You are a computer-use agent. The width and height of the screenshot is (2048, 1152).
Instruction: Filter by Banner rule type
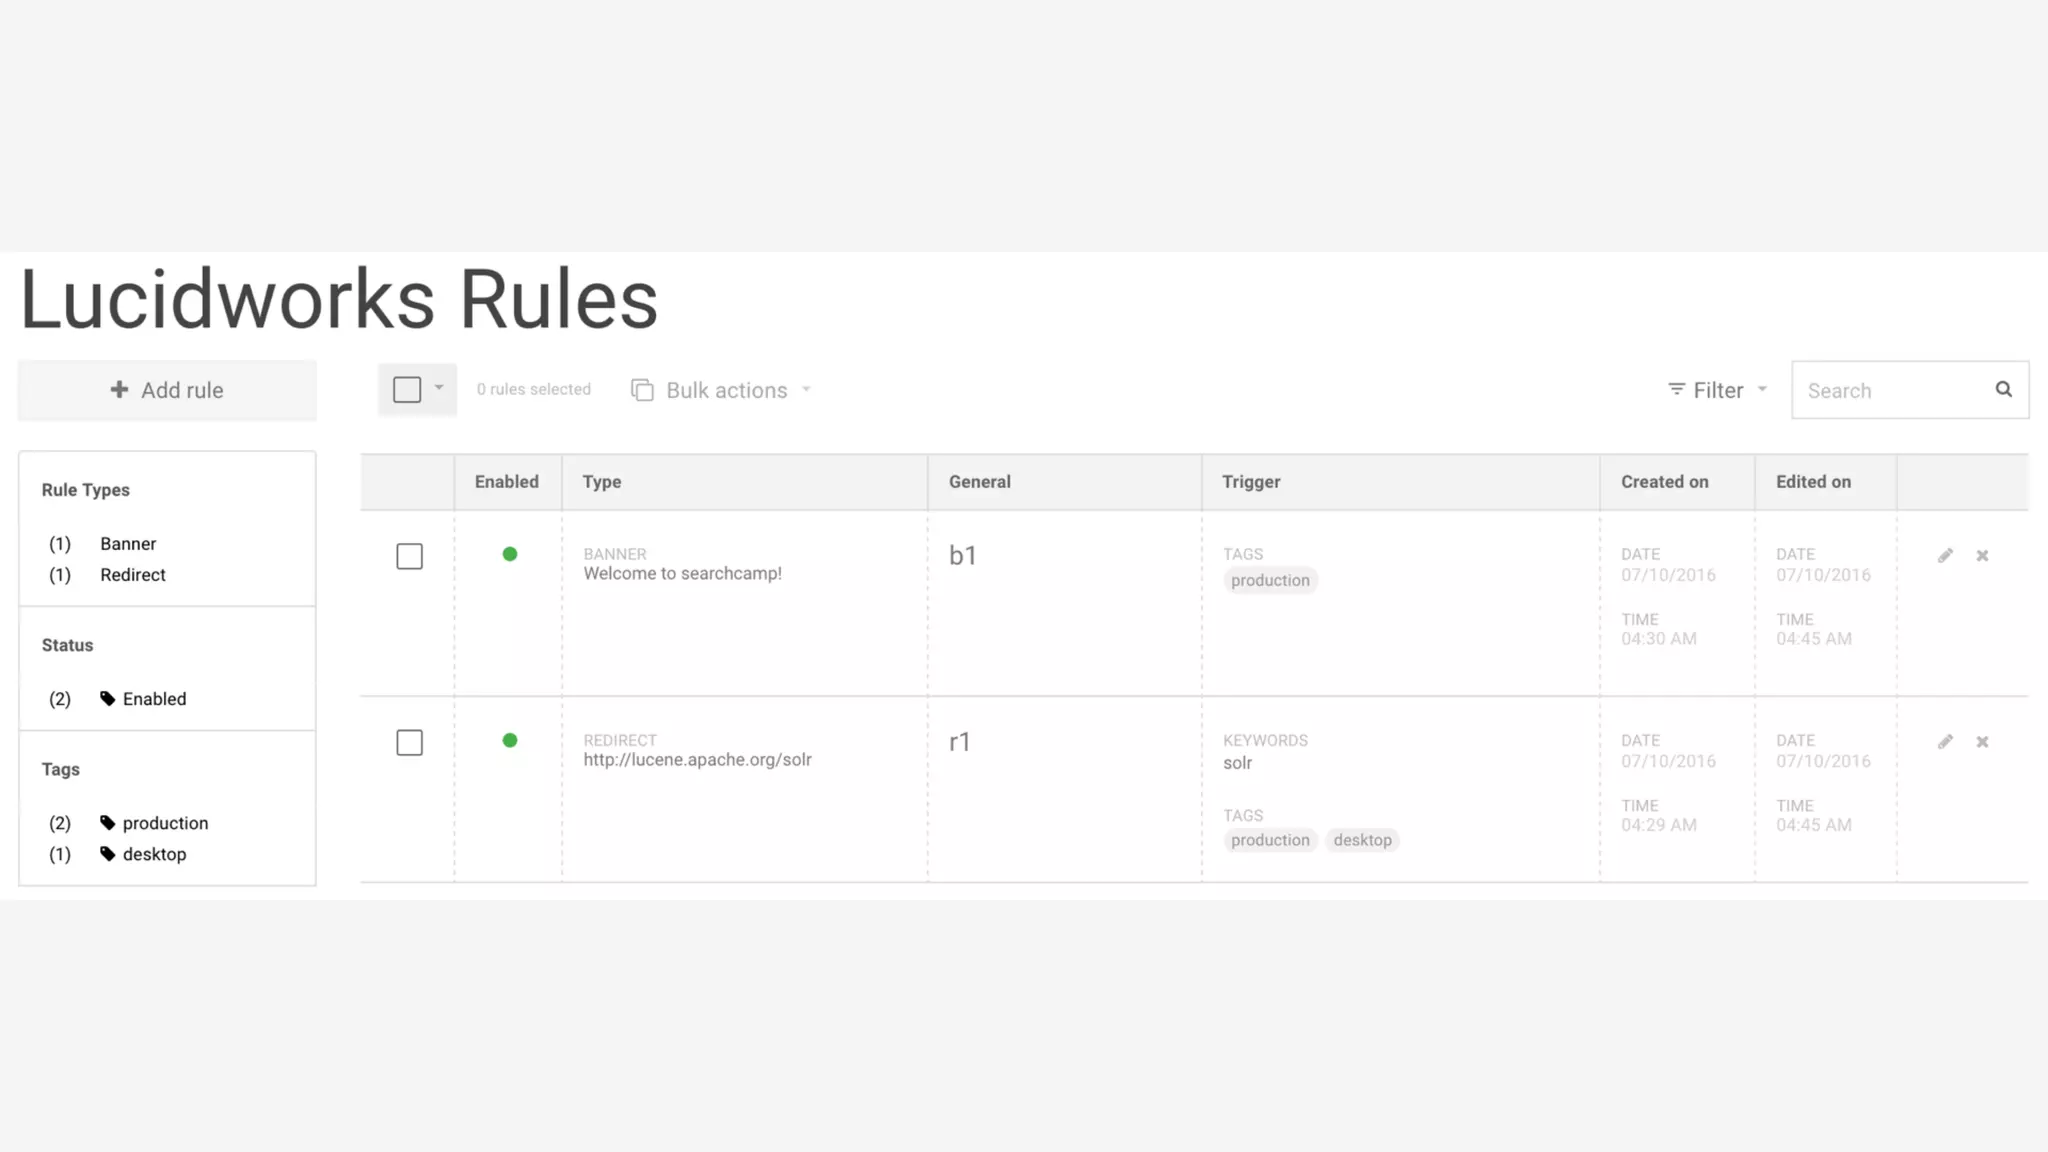tap(128, 544)
